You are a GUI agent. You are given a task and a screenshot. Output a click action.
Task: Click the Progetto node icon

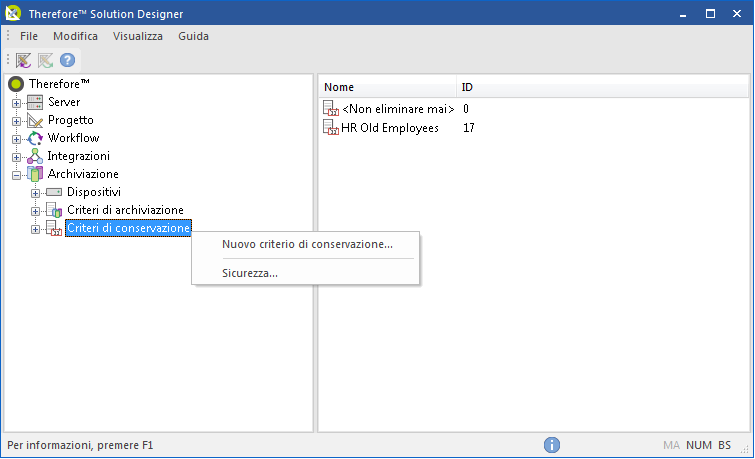(35, 120)
